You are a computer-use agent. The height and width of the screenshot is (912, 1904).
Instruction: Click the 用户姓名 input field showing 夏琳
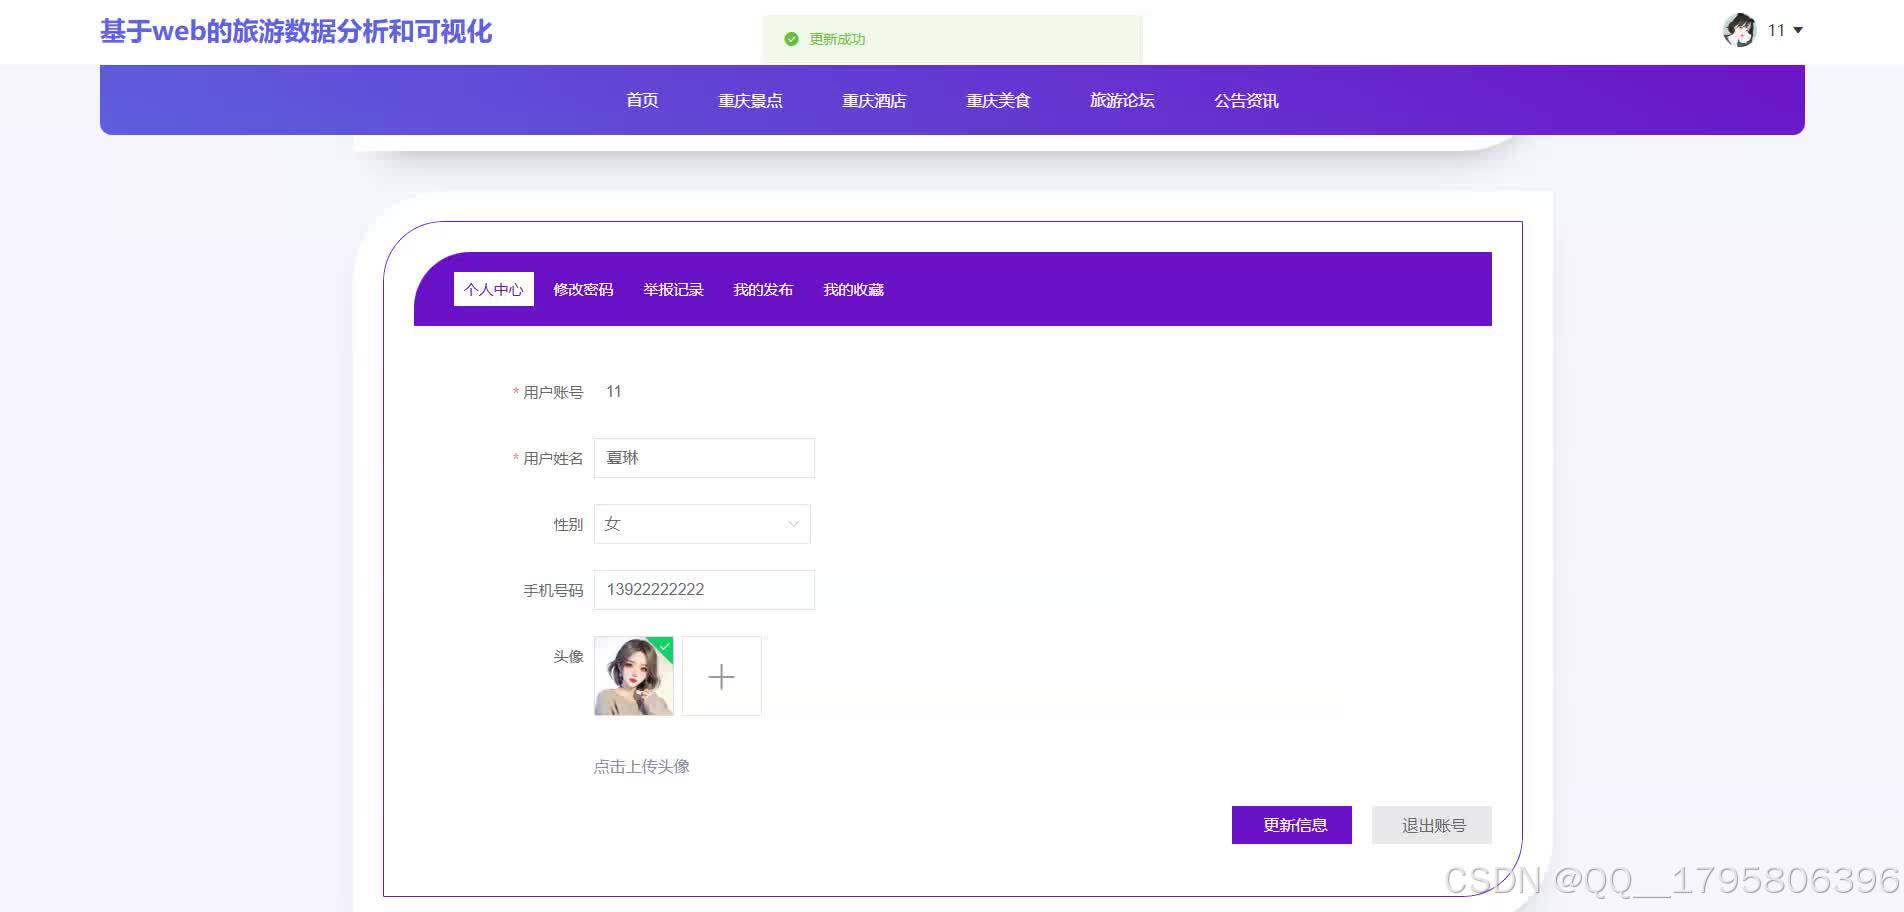(703, 457)
